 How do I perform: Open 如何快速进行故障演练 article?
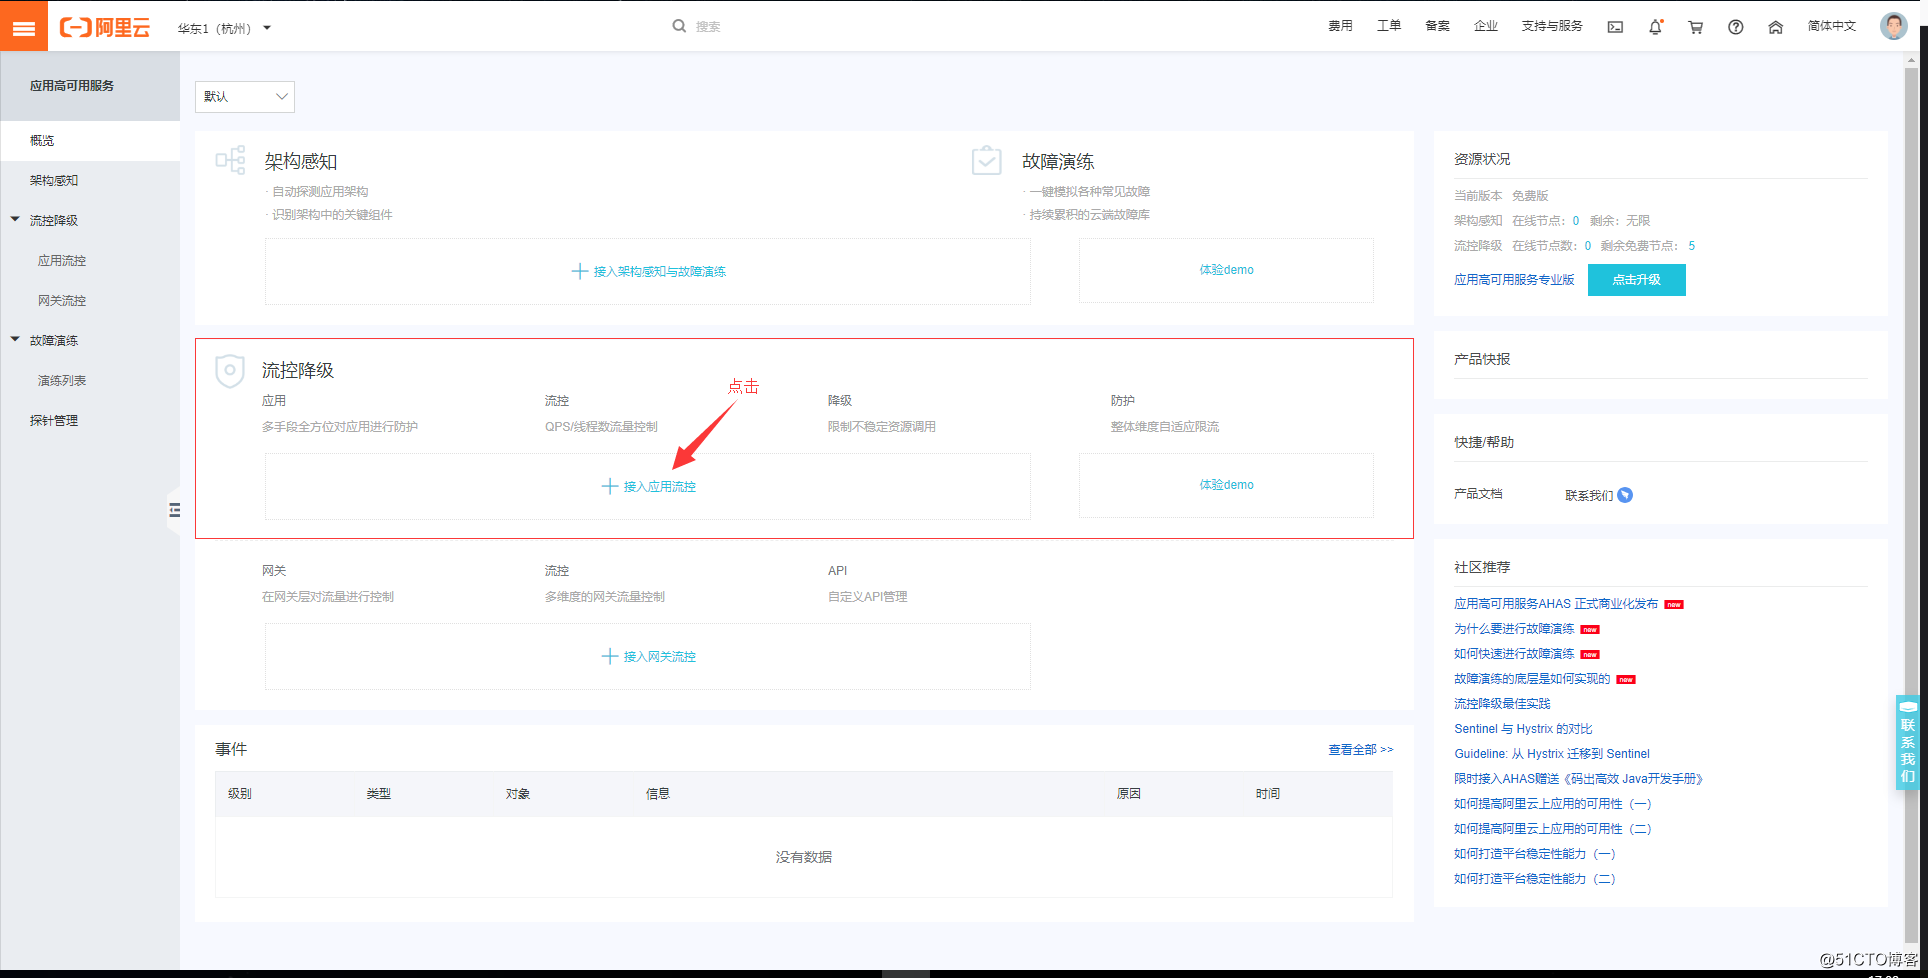click(1514, 654)
